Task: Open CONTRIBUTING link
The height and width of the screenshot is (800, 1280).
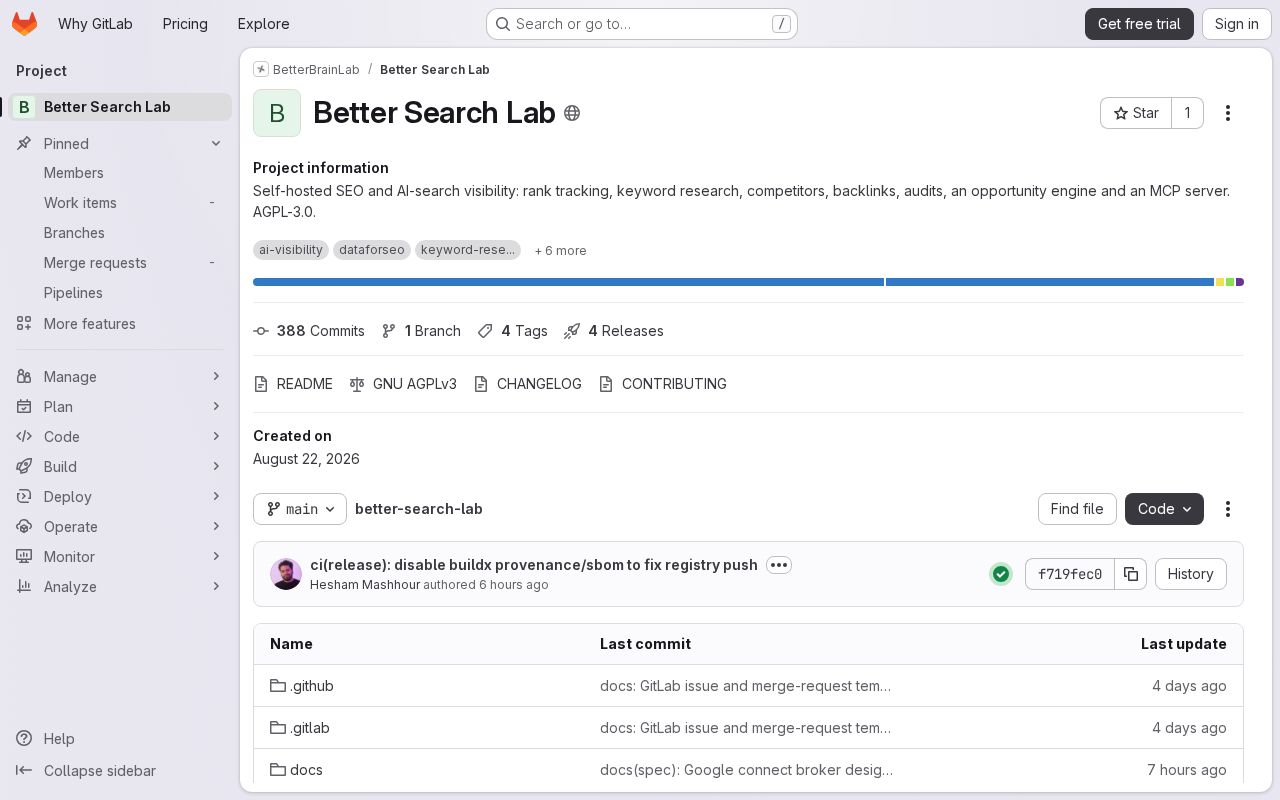Action: (x=662, y=384)
